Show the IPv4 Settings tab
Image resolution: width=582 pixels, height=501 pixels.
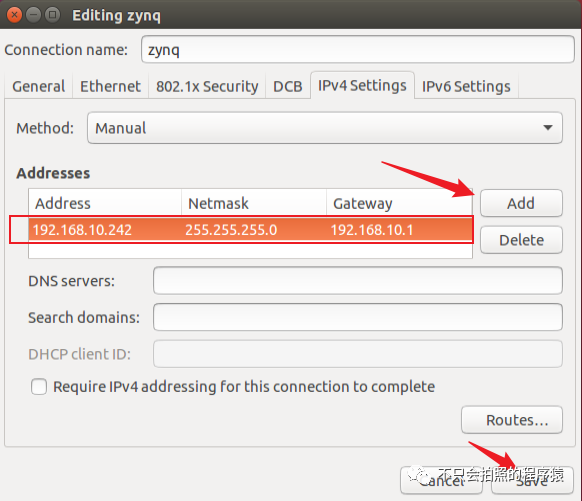click(x=362, y=85)
